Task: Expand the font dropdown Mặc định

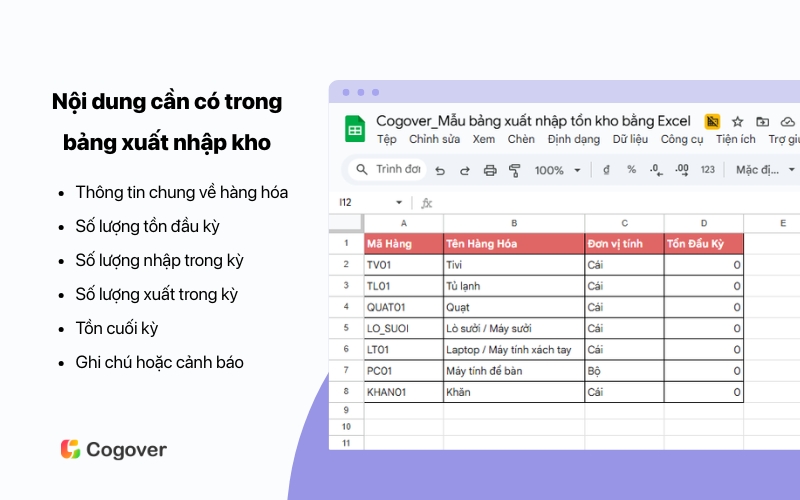Action: (765, 170)
